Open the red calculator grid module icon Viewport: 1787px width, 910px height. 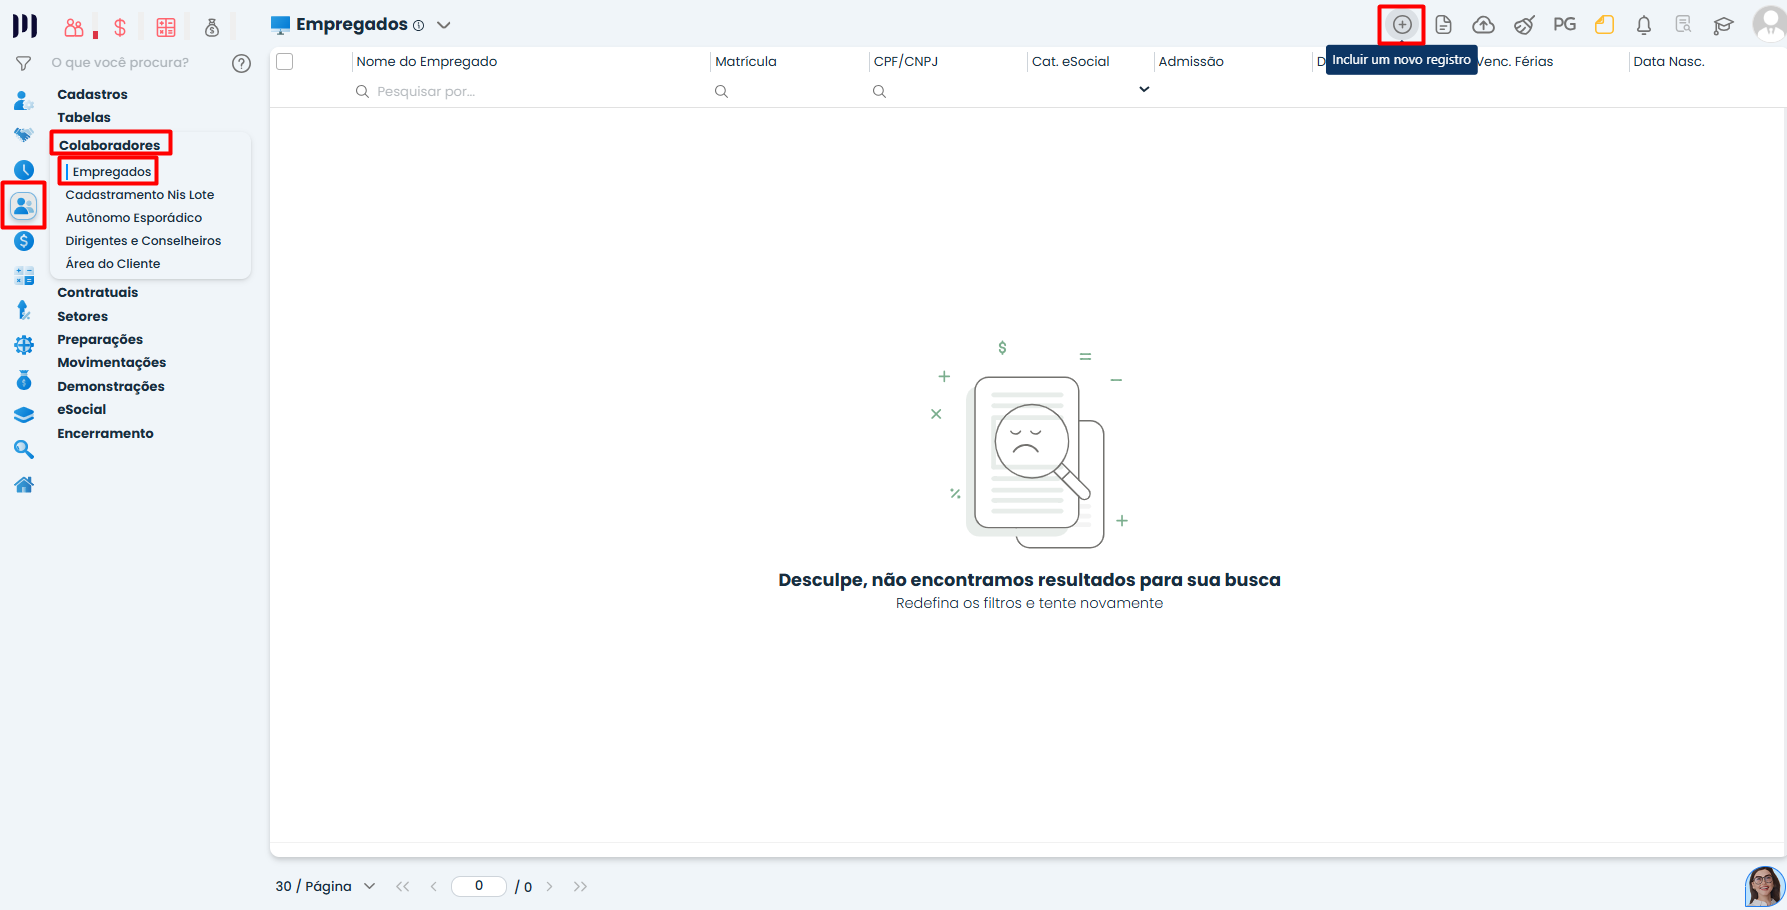[x=166, y=27]
